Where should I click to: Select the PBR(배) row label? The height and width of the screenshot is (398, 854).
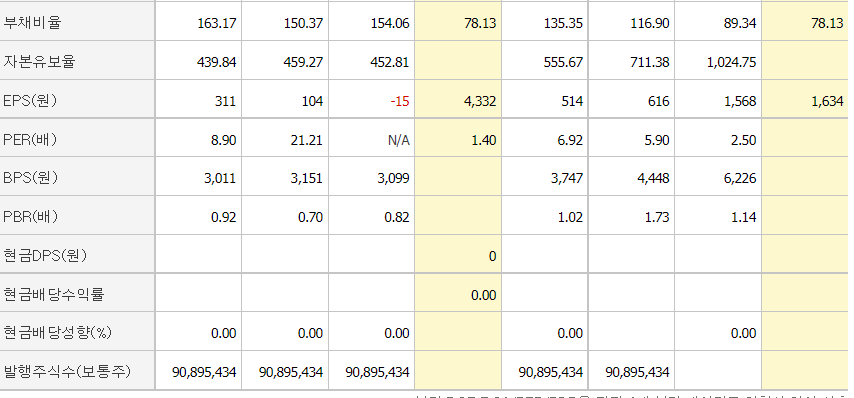click(30, 217)
